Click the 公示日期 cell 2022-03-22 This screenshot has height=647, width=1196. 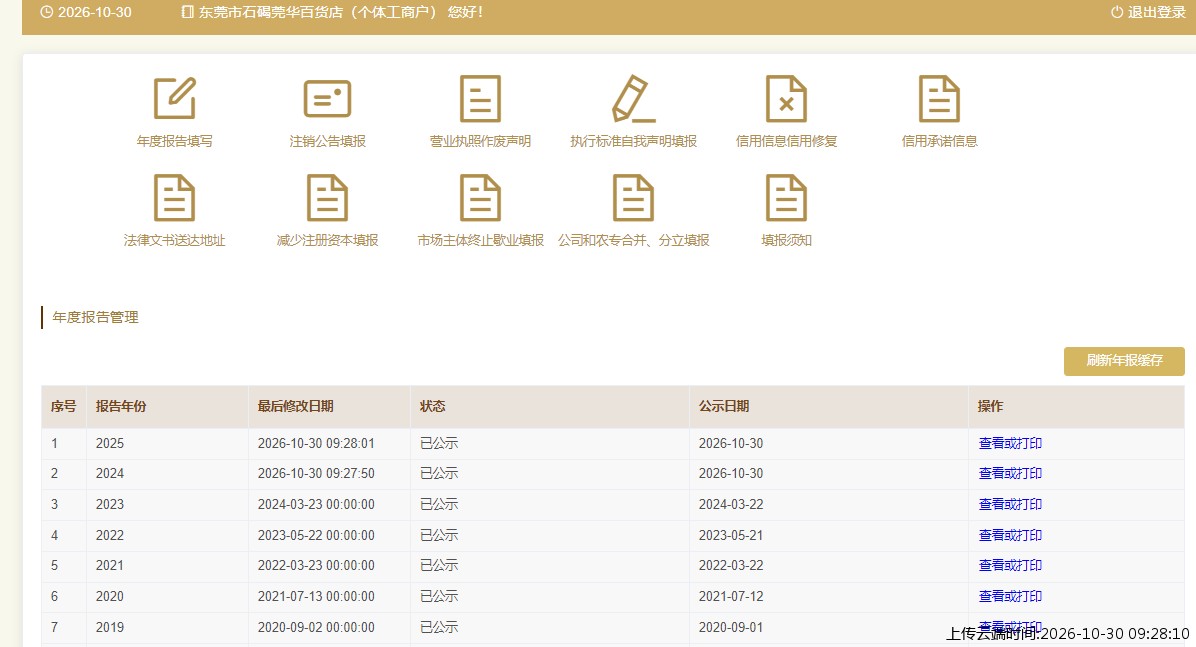pyautogui.click(x=731, y=565)
